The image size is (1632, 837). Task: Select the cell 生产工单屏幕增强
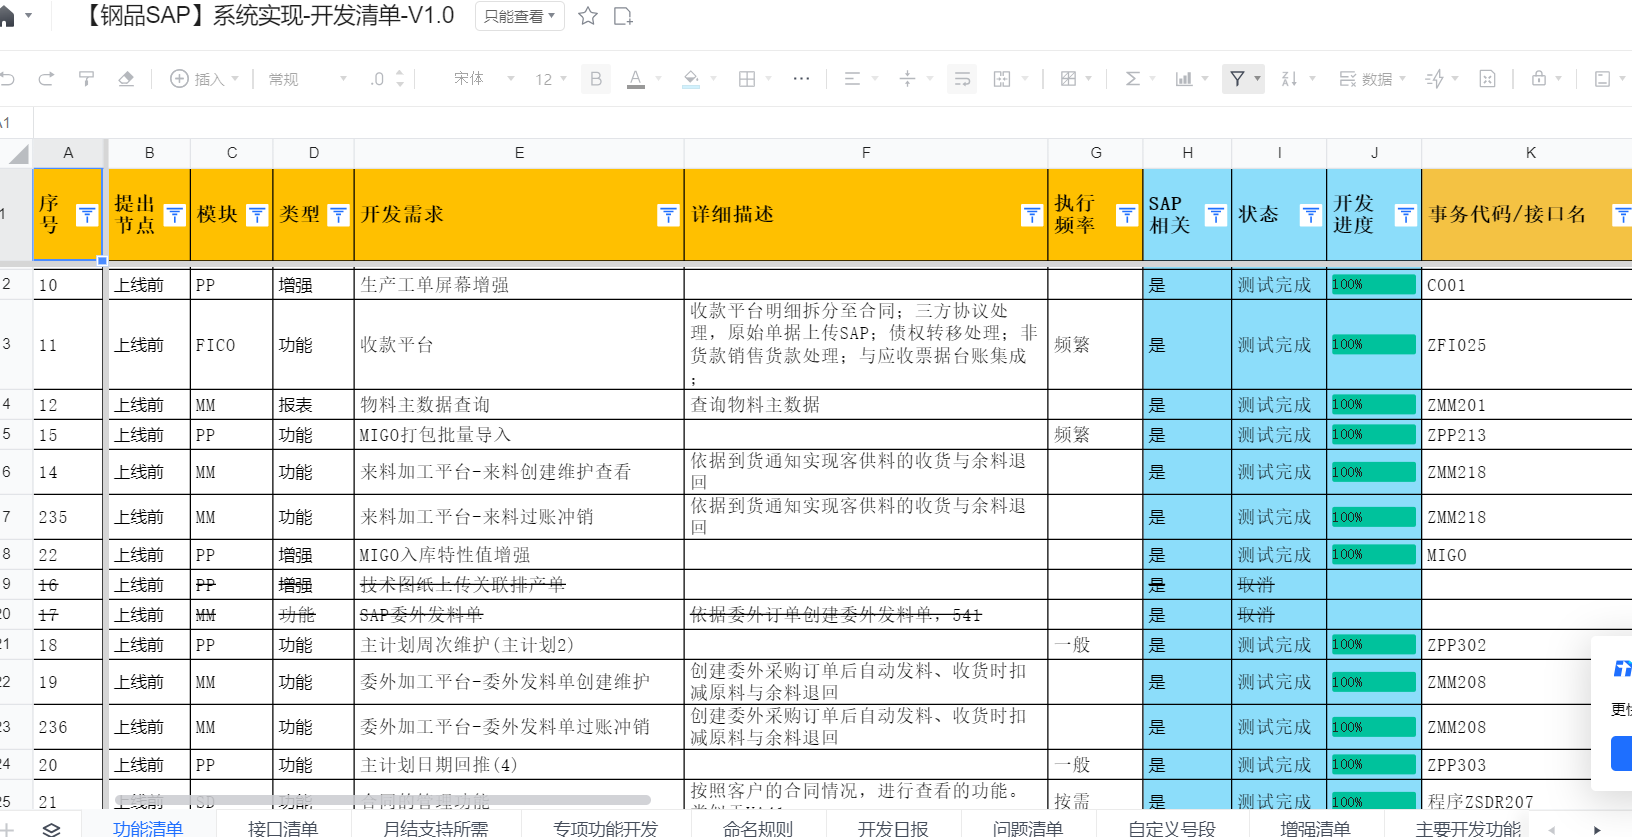point(519,285)
